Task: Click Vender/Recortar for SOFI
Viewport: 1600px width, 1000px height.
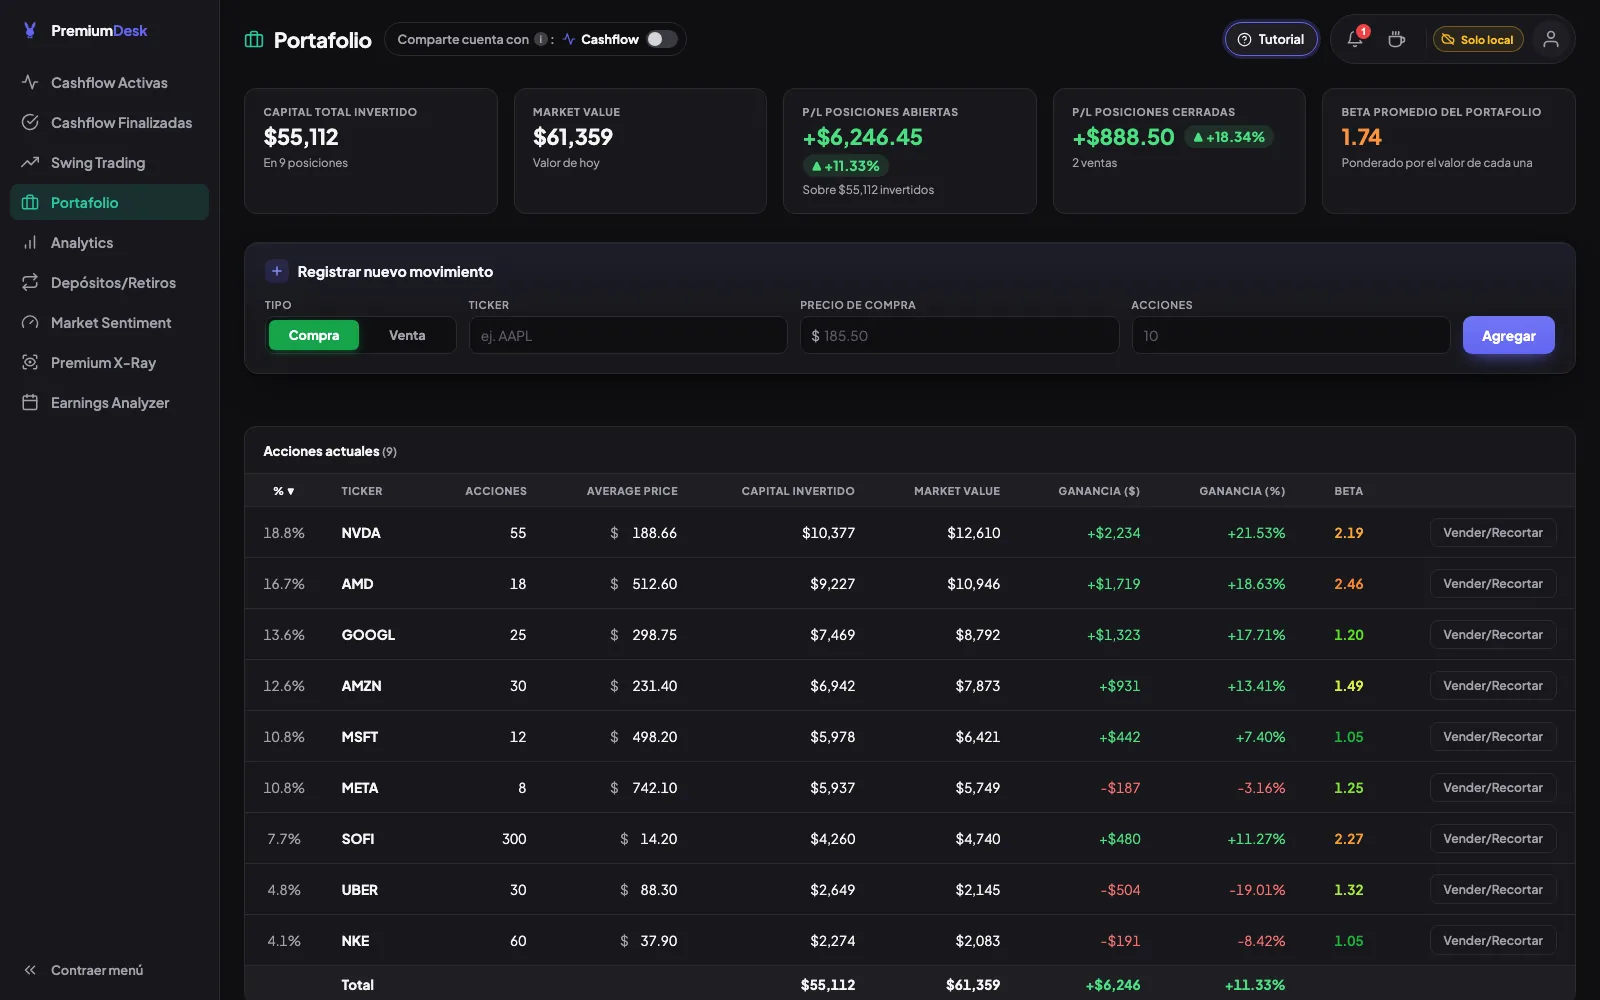Action: click(1493, 838)
